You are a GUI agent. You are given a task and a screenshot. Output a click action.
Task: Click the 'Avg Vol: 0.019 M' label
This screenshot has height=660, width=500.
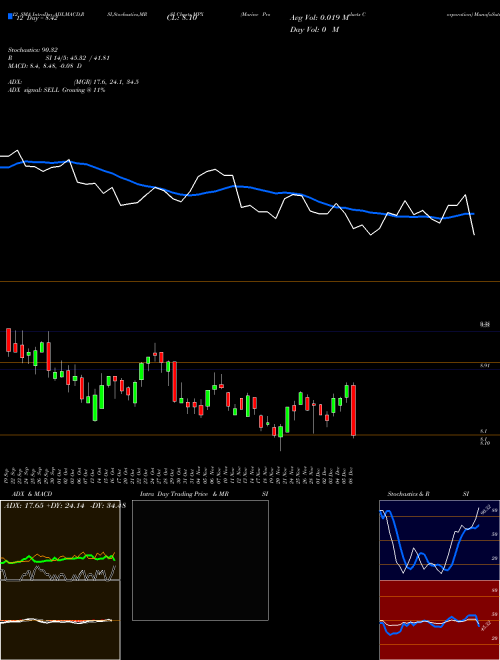[319, 18]
